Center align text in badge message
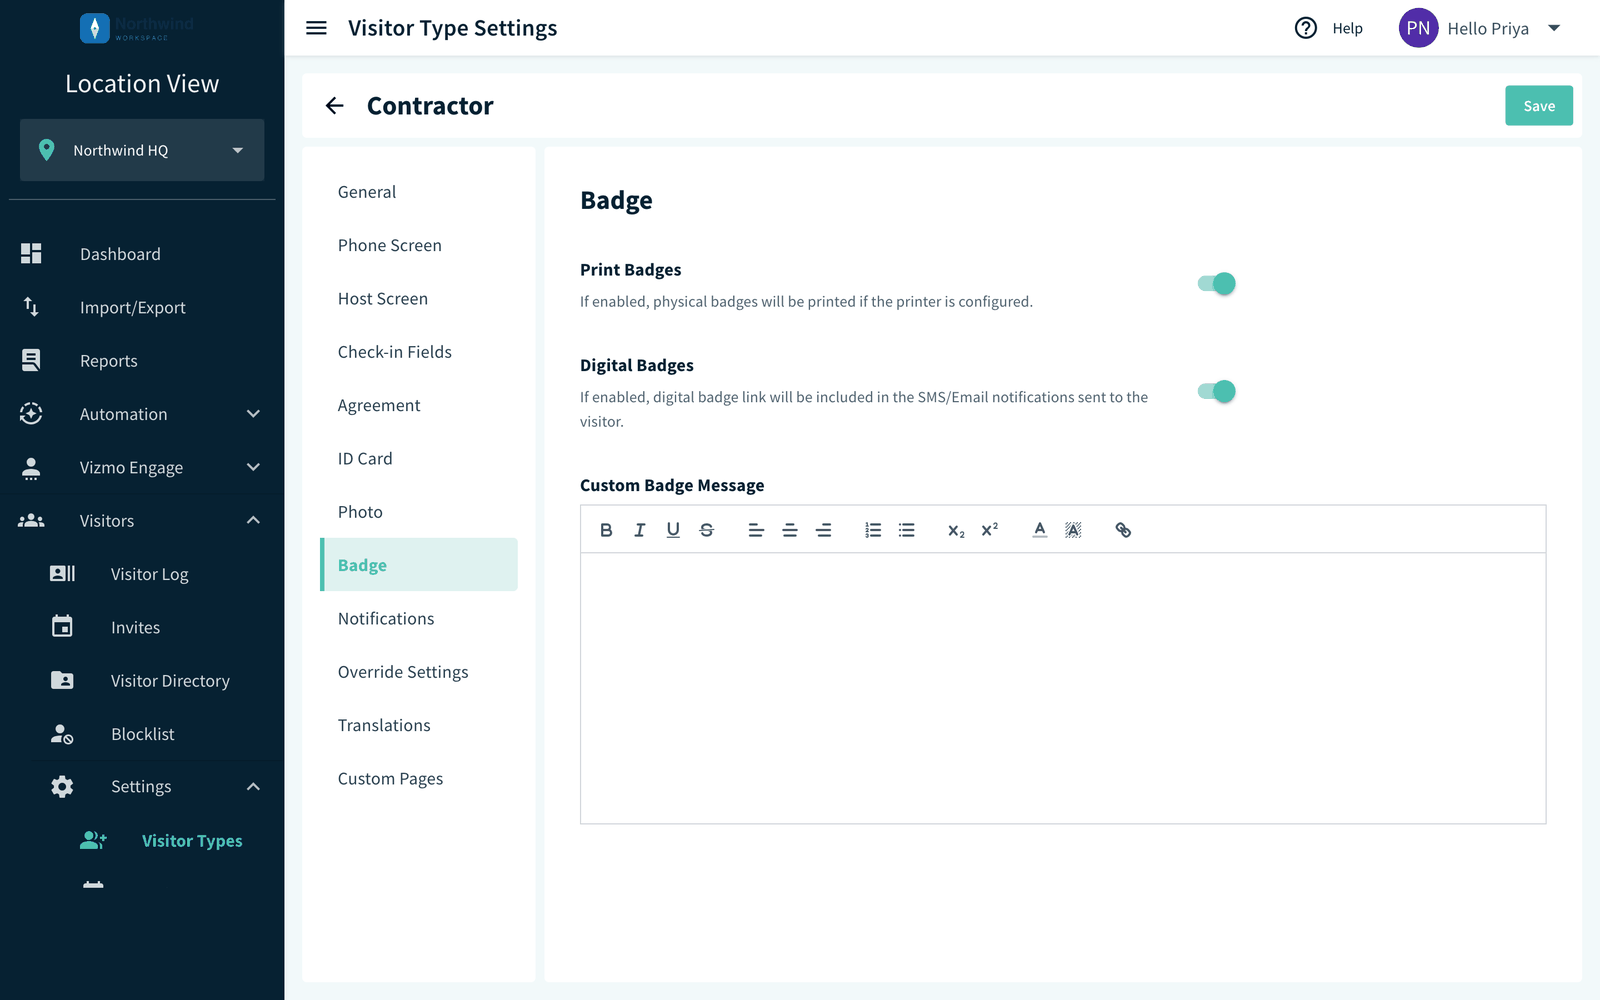 (790, 530)
